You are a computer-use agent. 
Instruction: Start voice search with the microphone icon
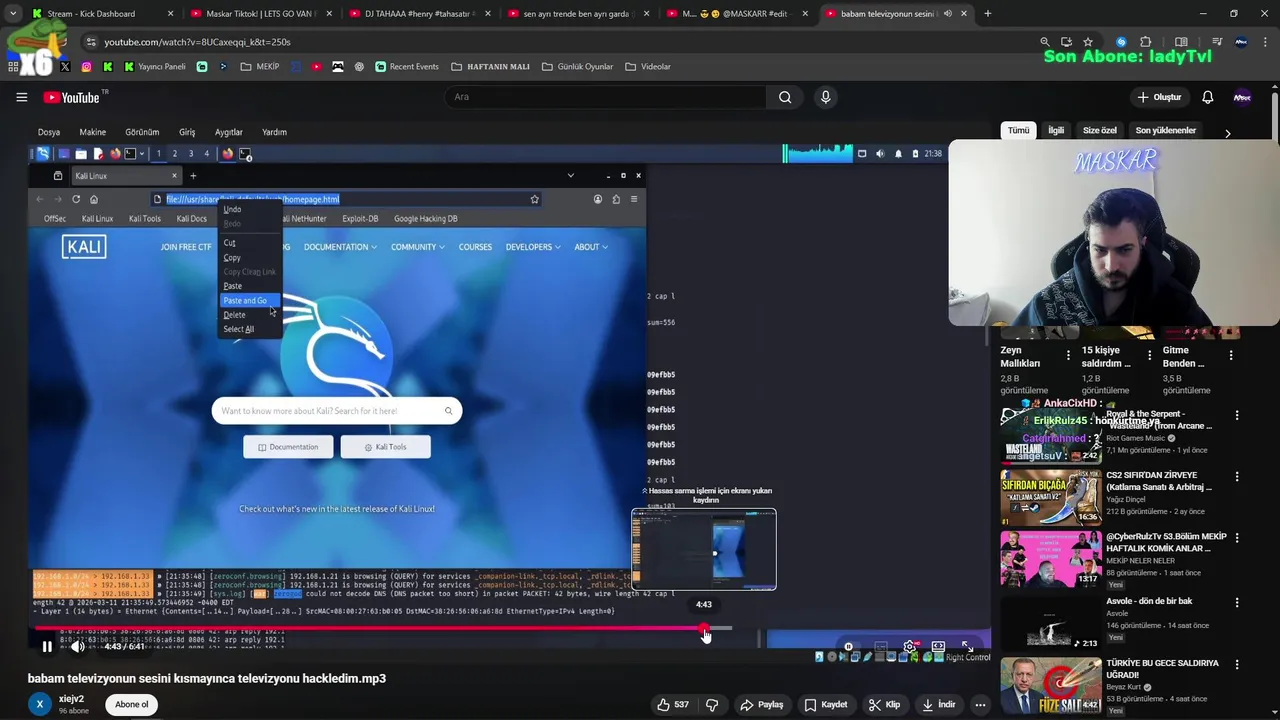pos(825,97)
